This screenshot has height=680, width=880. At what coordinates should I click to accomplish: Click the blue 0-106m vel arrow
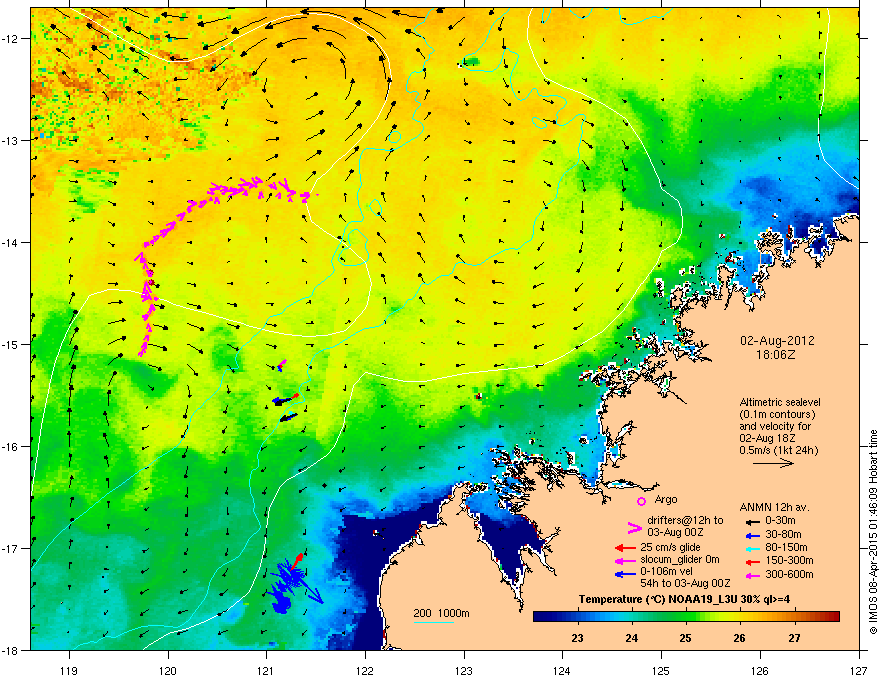(x=625, y=573)
